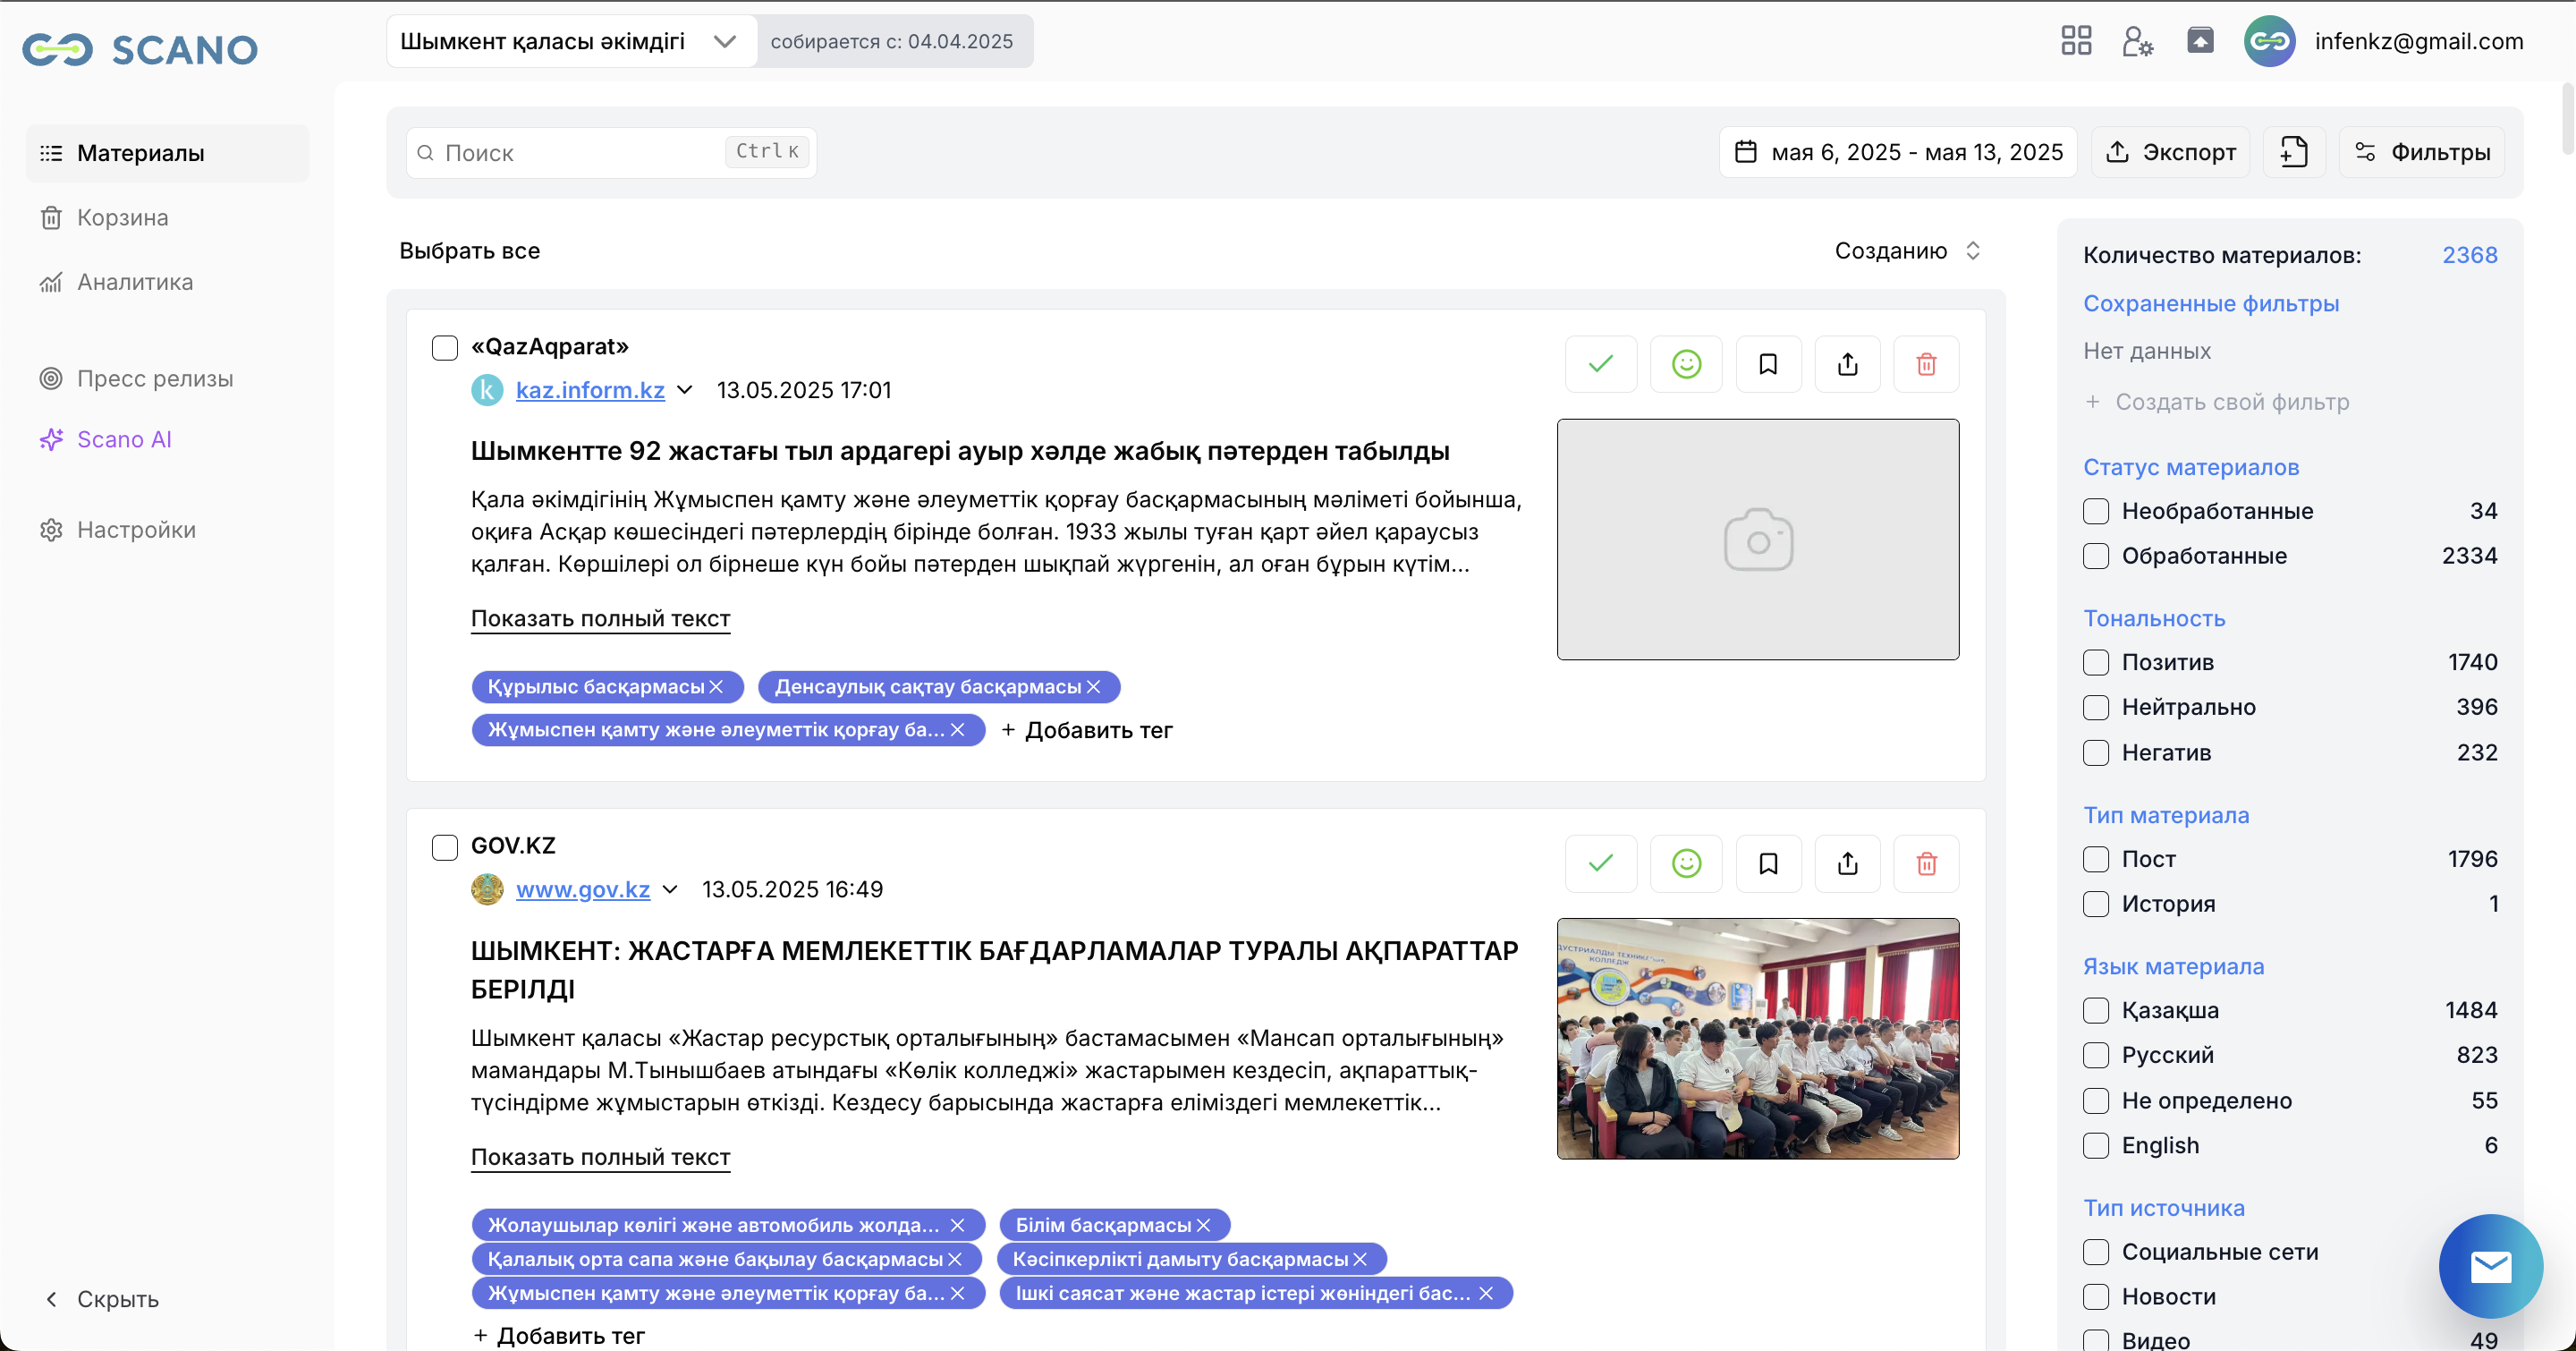This screenshot has height=1351, width=2576.
Task: Open user management settings icon
Action: click(2137, 41)
